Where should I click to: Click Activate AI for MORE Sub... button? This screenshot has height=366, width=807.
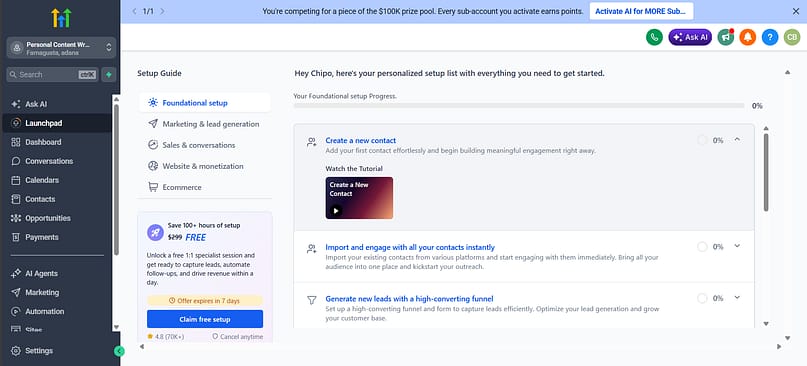[x=641, y=11]
